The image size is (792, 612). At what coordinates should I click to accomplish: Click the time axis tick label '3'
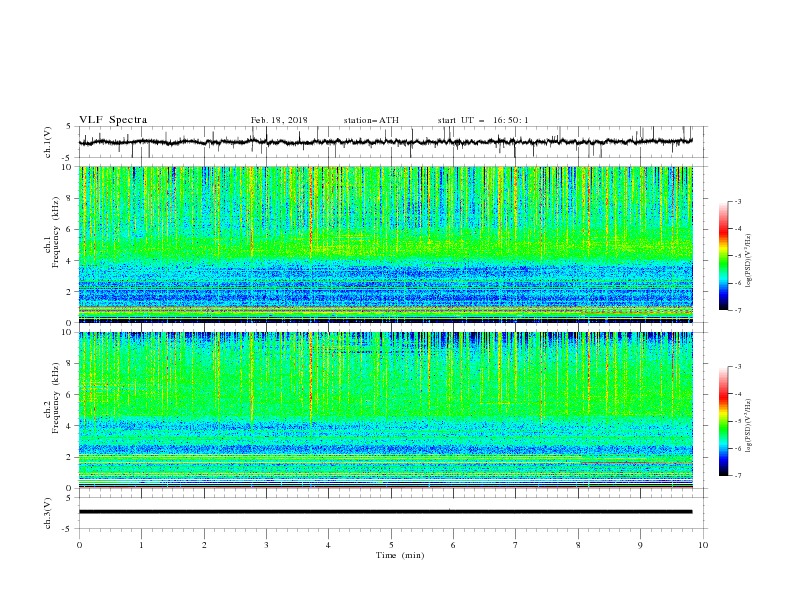(x=266, y=545)
